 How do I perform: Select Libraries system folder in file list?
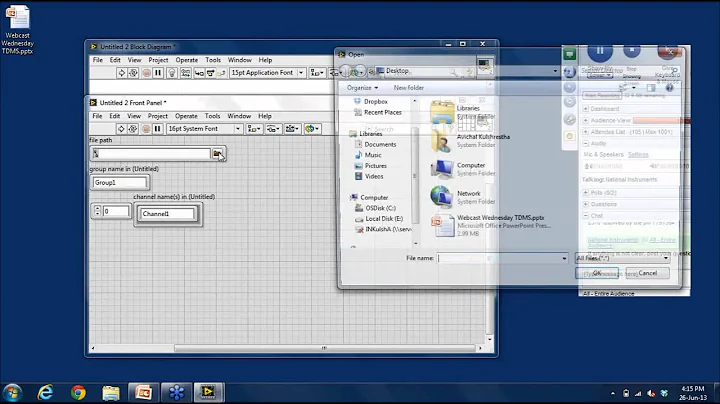[461, 112]
